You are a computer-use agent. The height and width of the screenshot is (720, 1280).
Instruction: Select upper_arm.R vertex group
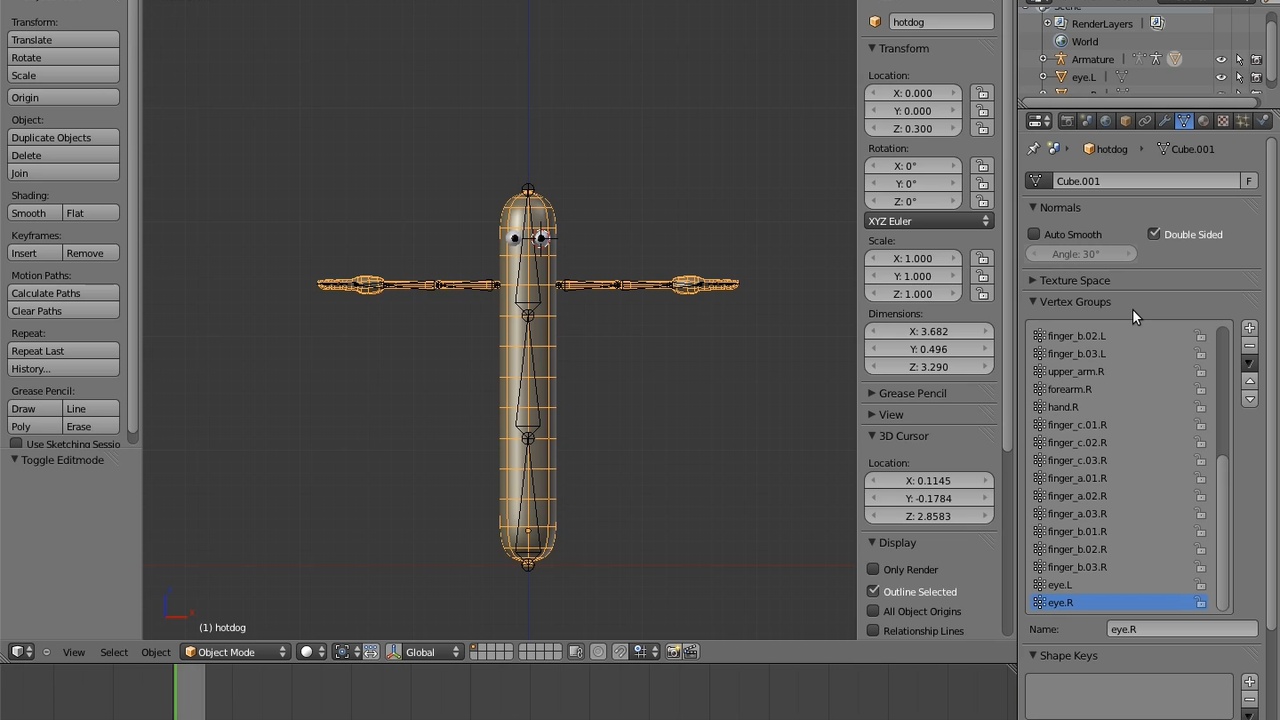[1119, 372]
